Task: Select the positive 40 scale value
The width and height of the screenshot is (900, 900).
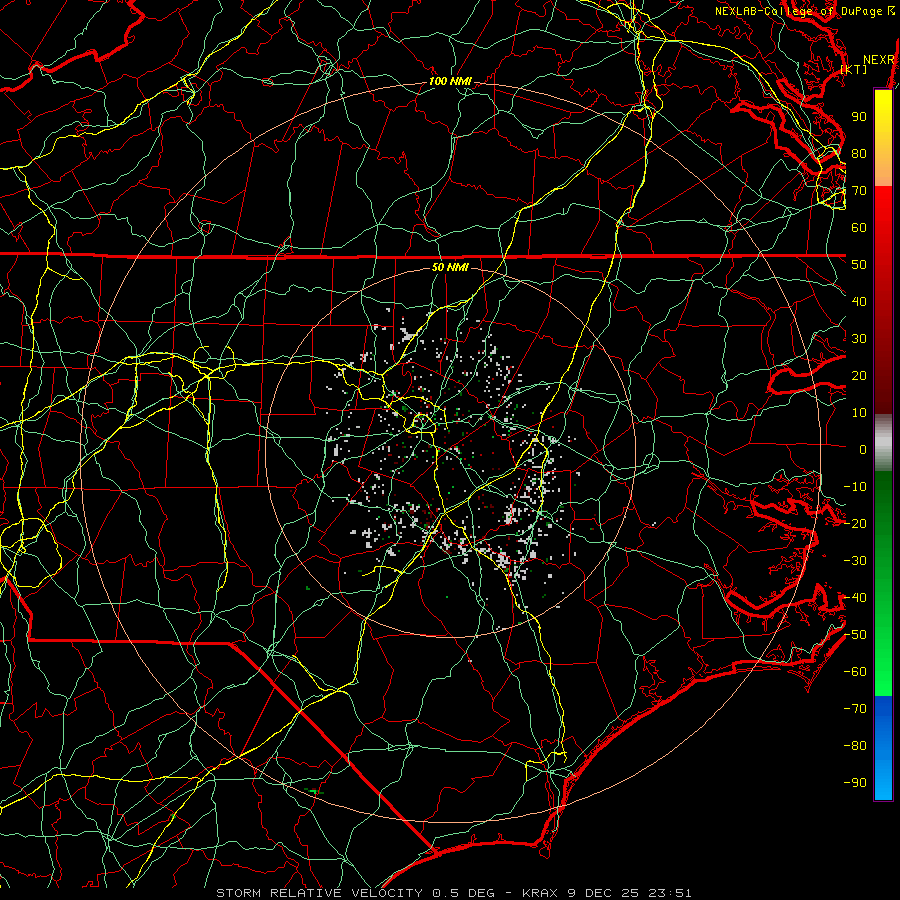Action: coord(859,302)
